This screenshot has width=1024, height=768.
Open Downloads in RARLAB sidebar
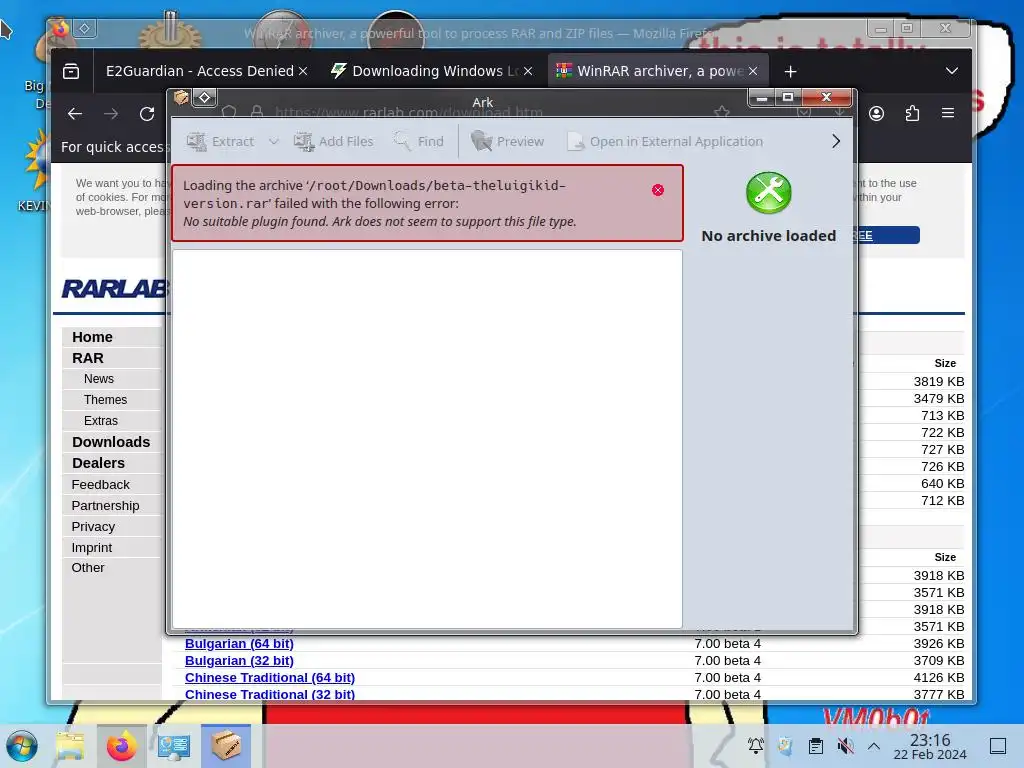(111, 442)
